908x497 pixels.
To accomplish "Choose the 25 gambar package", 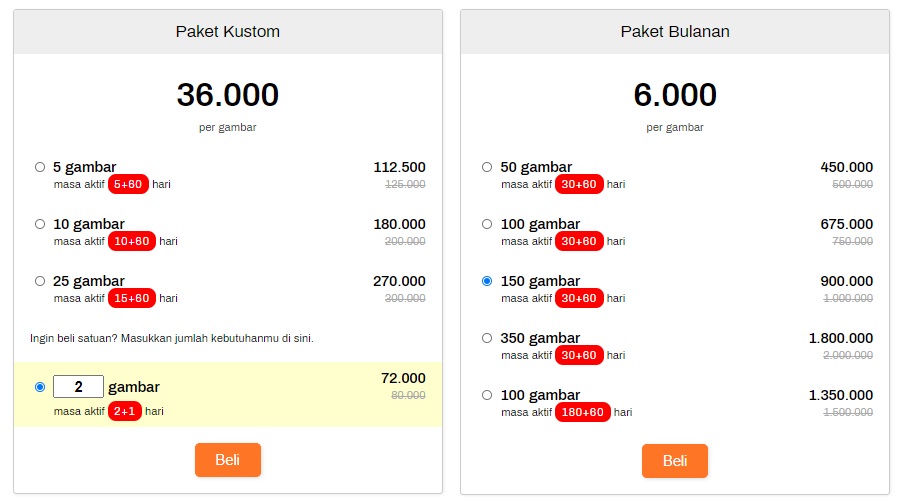I will pyautogui.click(x=39, y=281).
